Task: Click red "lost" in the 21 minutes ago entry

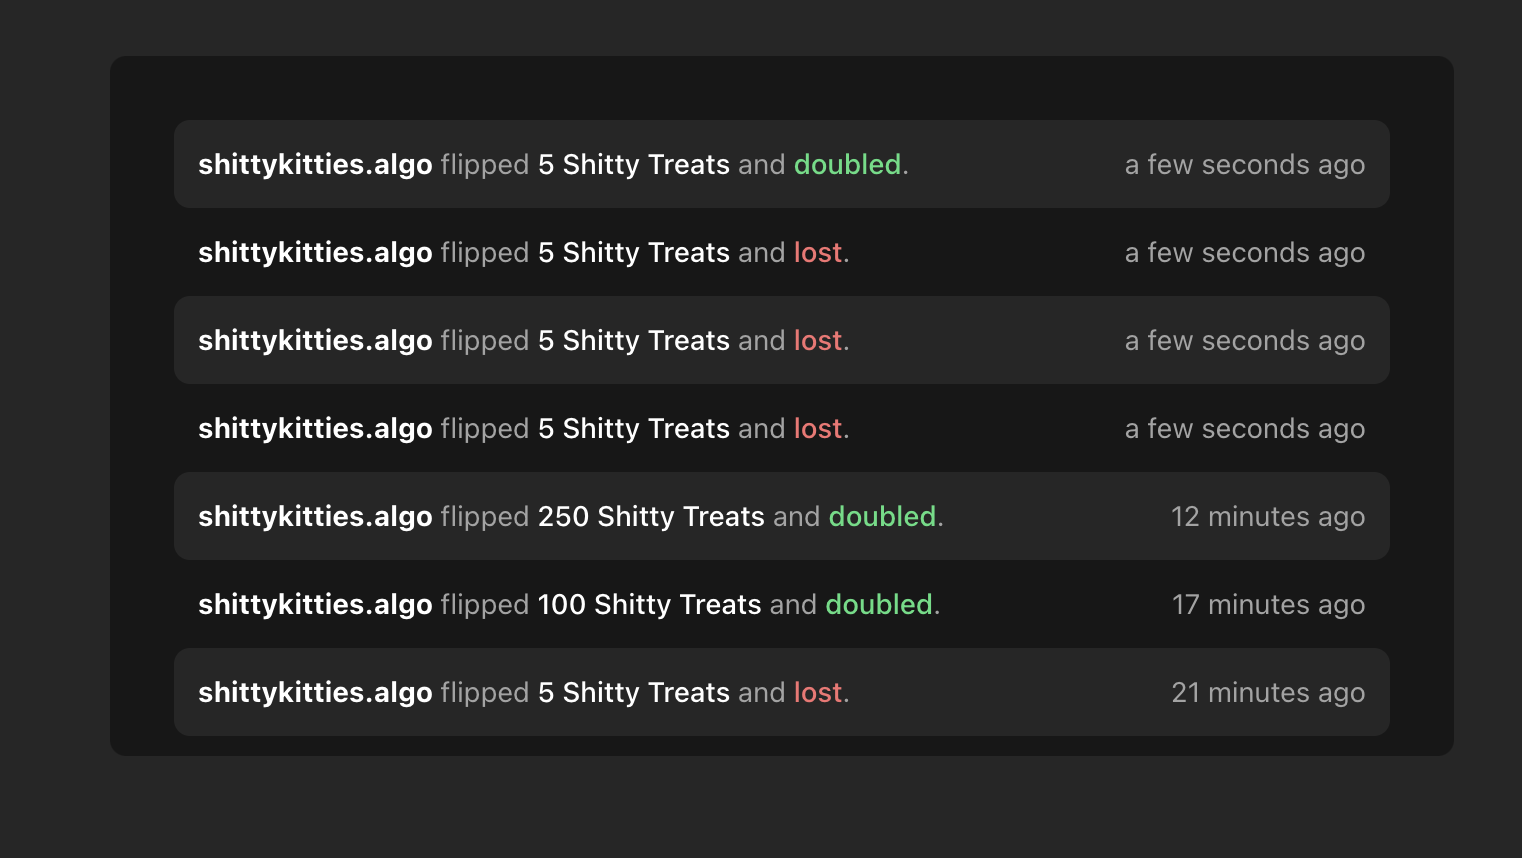Action: pyautogui.click(x=818, y=693)
